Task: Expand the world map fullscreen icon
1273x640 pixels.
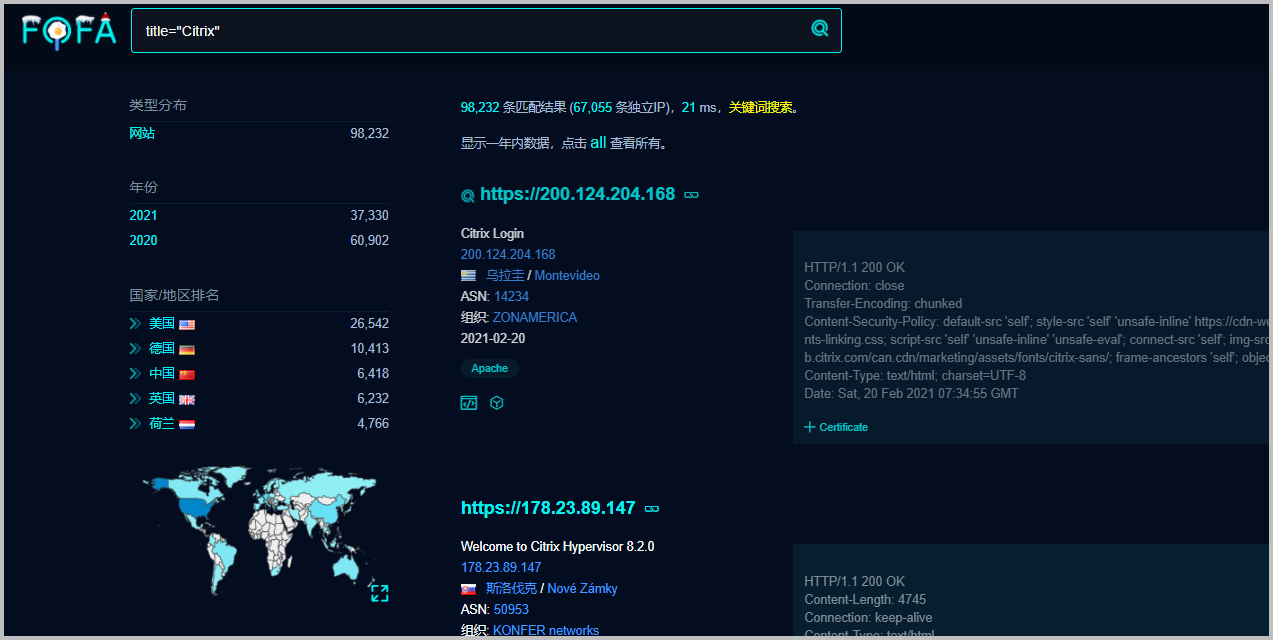Action: click(x=380, y=592)
